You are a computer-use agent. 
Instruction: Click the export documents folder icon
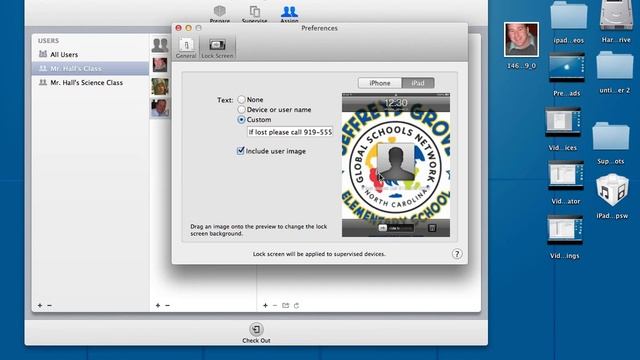pos(285,305)
